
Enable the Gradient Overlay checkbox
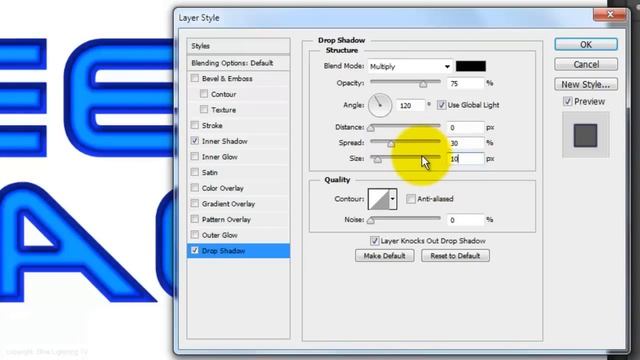[x=195, y=203]
